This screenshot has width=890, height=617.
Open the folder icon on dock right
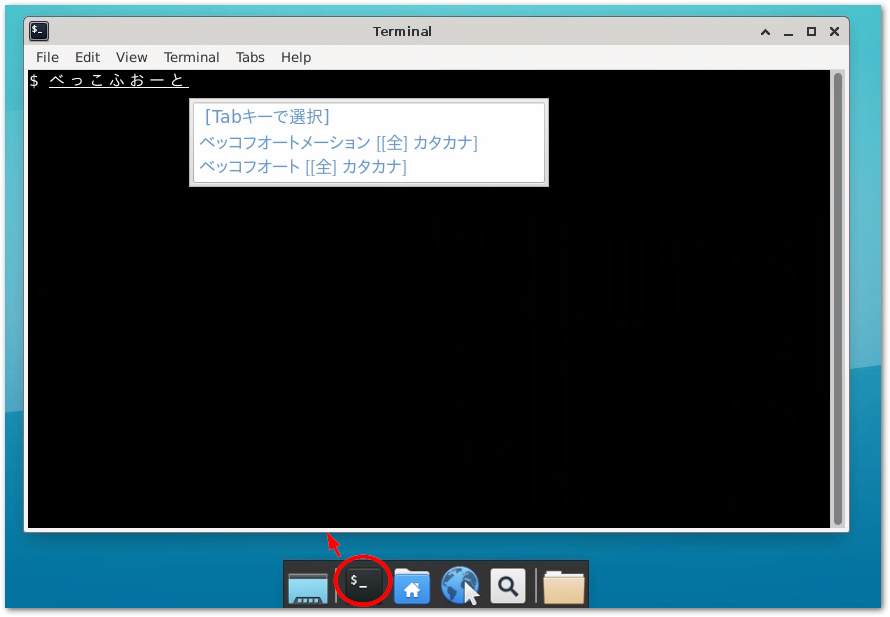564,587
